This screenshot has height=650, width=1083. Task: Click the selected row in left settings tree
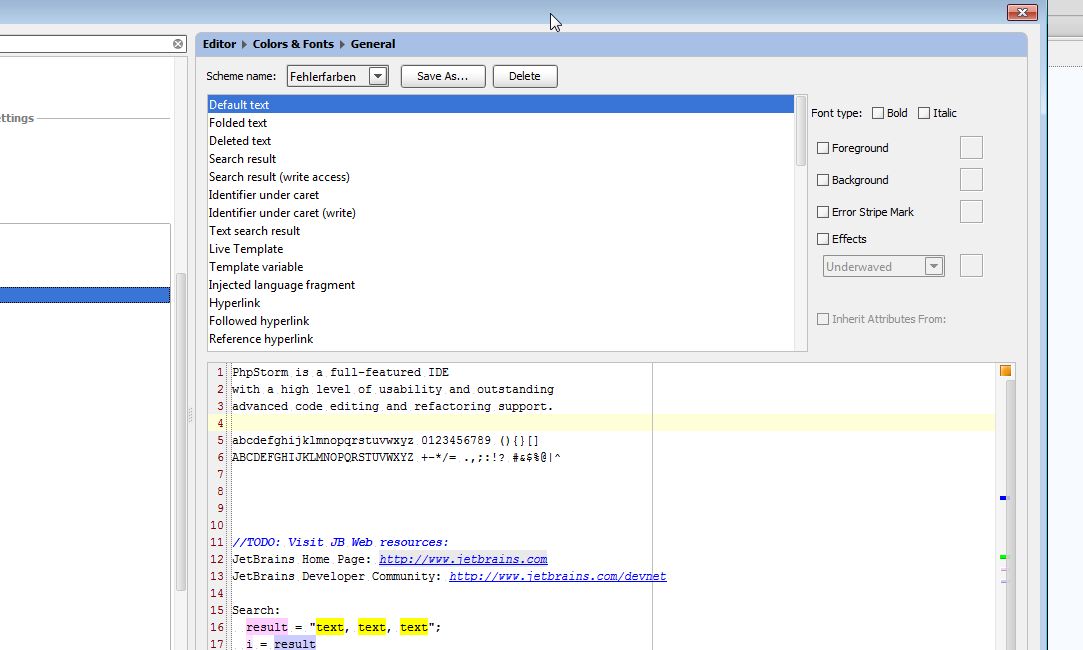click(x=85, y=295)
